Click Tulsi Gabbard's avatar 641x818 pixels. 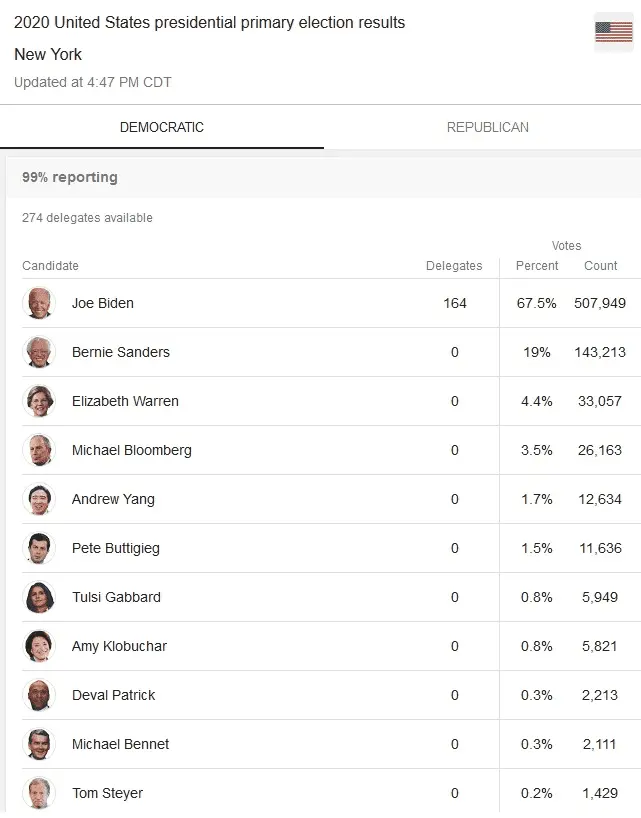tap(39, 597)
